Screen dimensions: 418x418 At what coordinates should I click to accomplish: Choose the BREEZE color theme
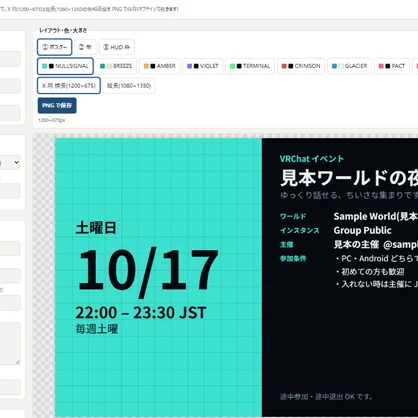pyautogui.click(x=116, y=66)
